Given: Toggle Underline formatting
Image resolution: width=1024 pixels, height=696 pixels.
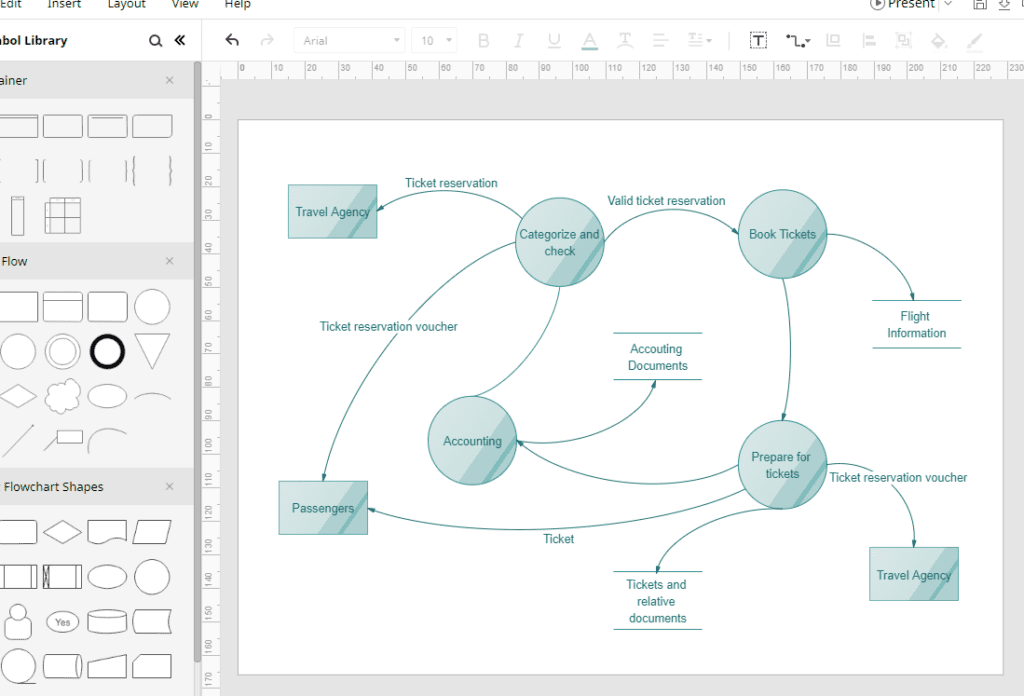Looking at the screenshot, I should point(554,41).
